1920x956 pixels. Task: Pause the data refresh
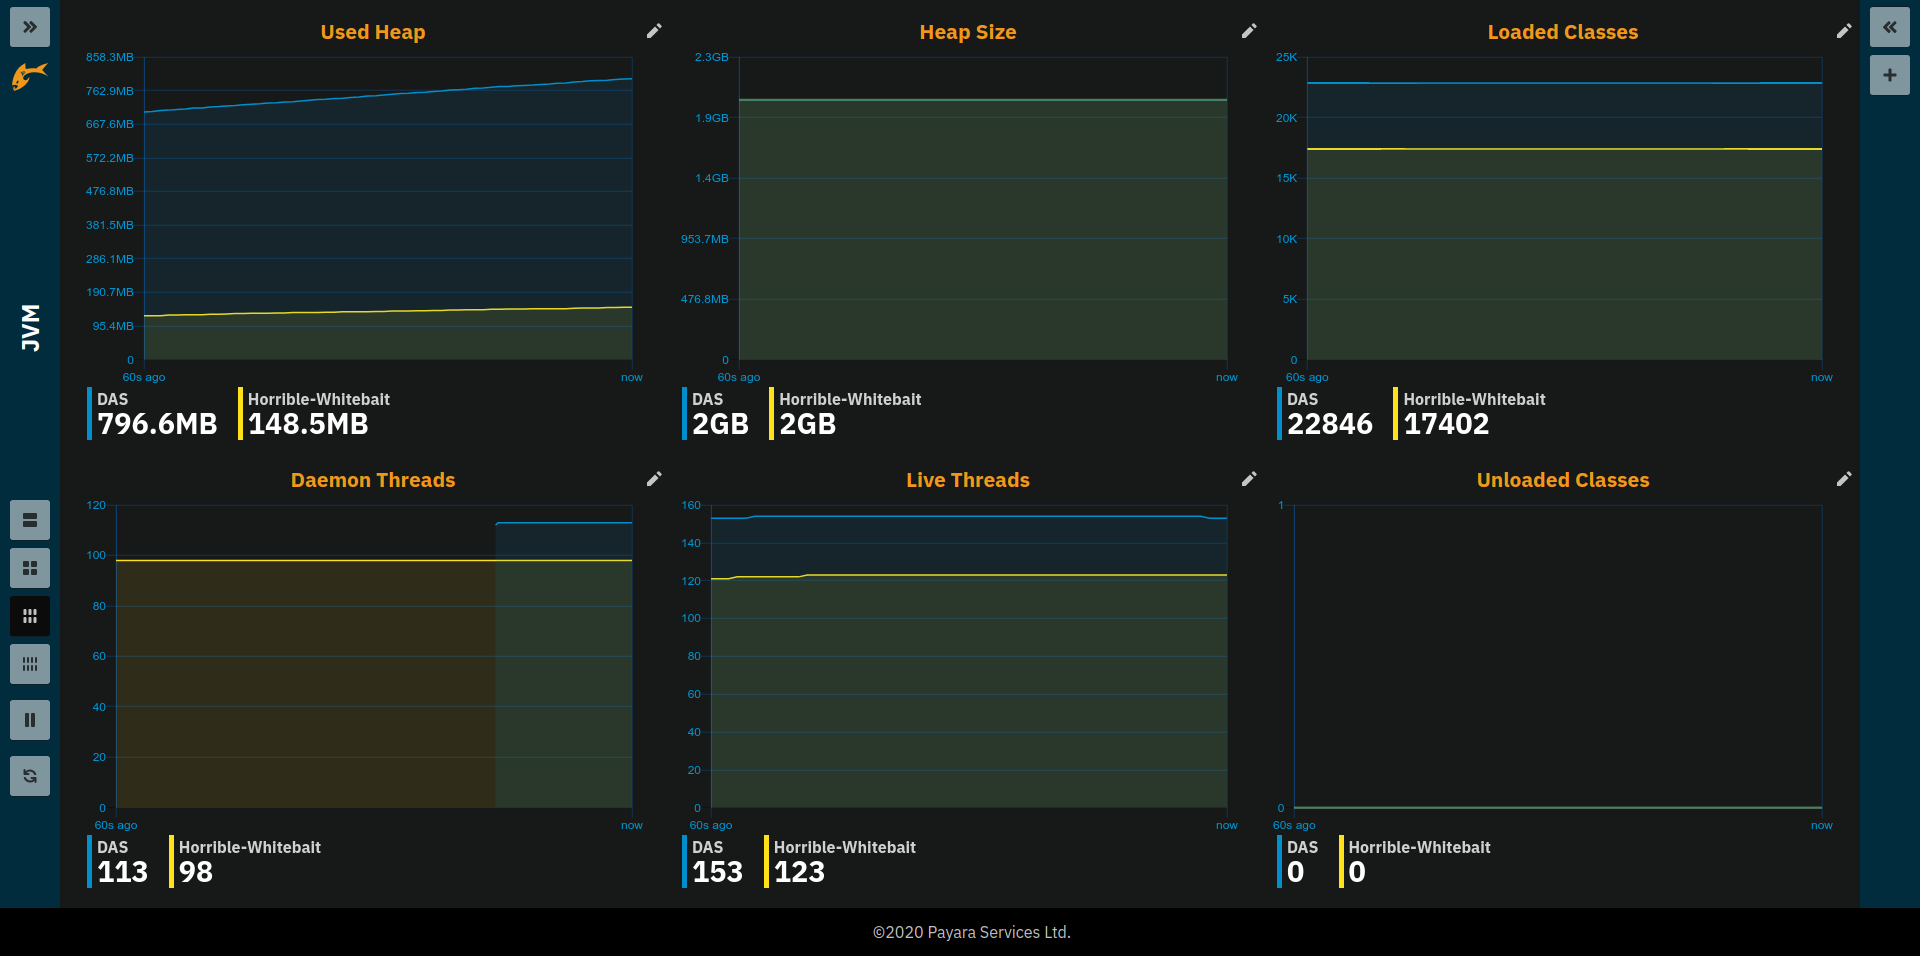tap(30, 720)
